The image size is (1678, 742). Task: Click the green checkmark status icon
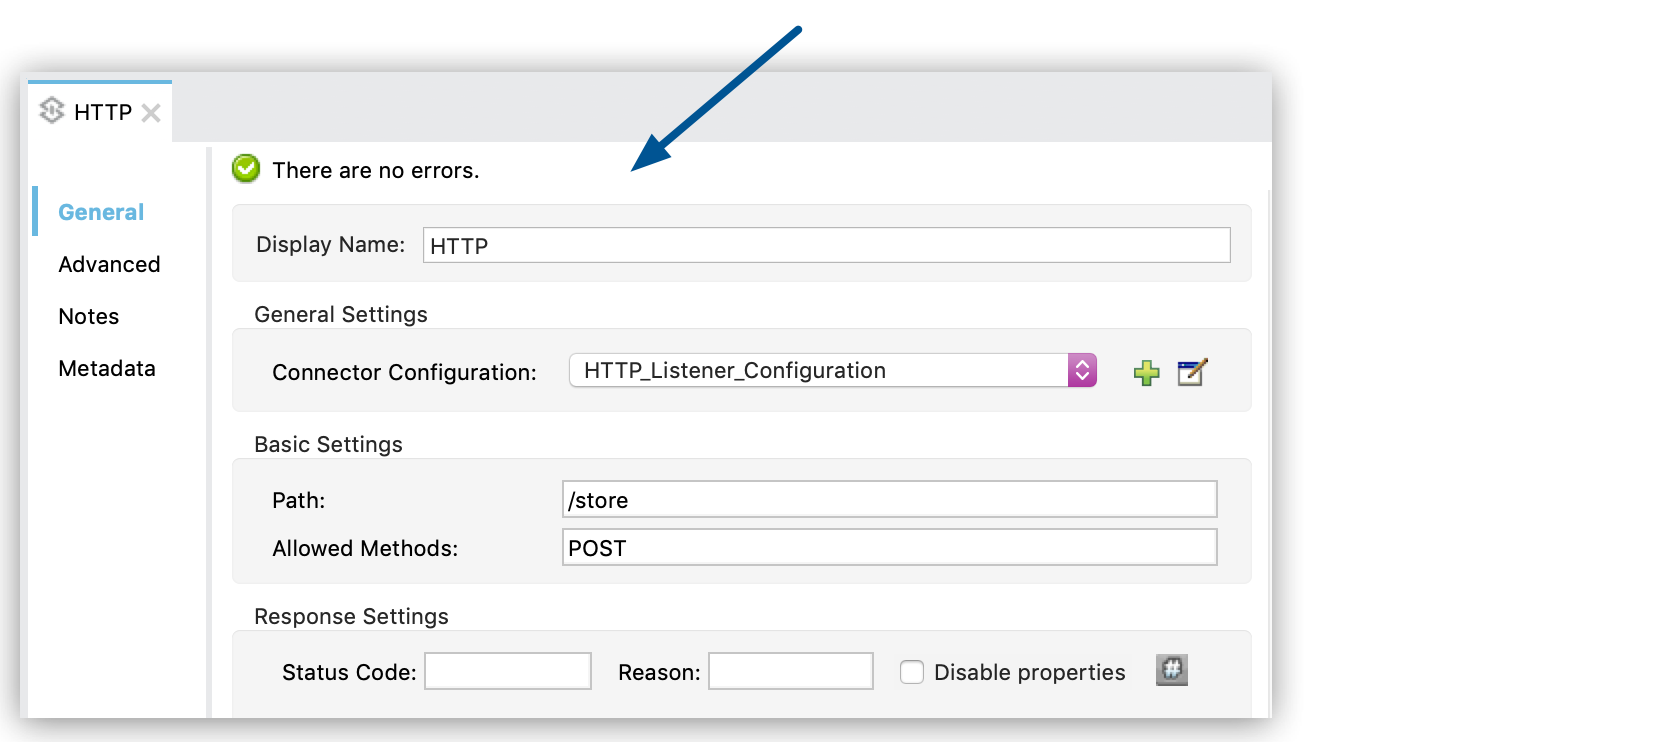(246, 169)
